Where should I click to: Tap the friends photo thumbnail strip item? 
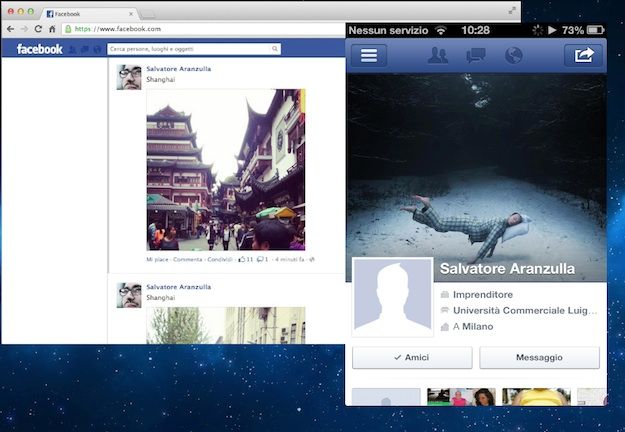(x=461, y=397)
